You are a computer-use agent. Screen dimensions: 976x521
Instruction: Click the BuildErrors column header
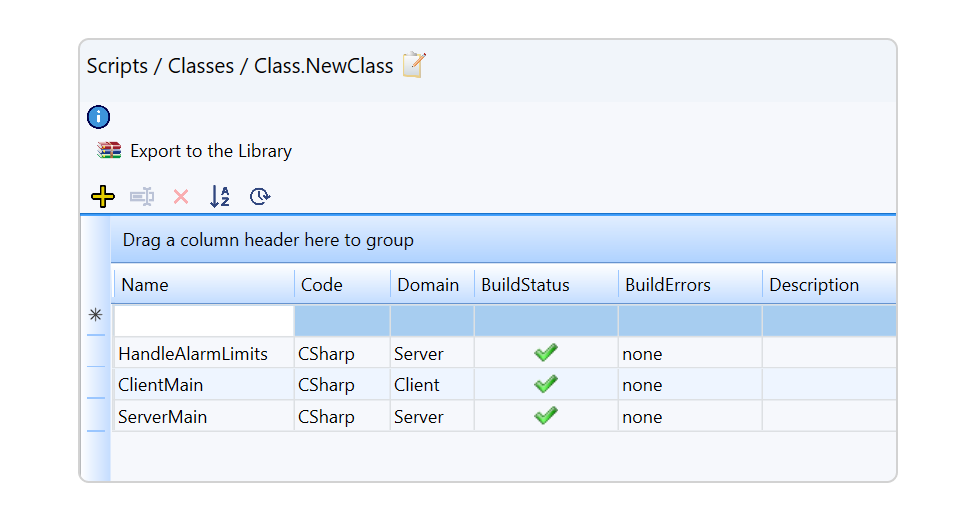pos(668,285)
